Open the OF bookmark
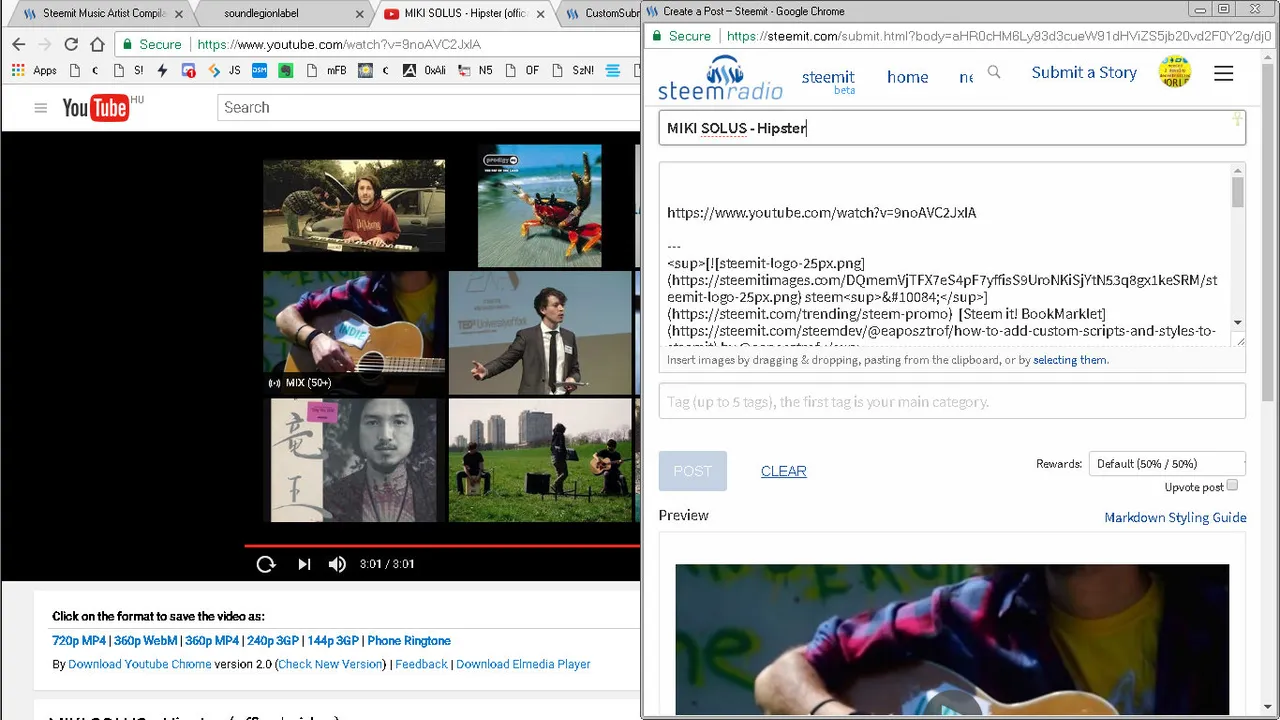The image size is (1280, 720). 523,71
